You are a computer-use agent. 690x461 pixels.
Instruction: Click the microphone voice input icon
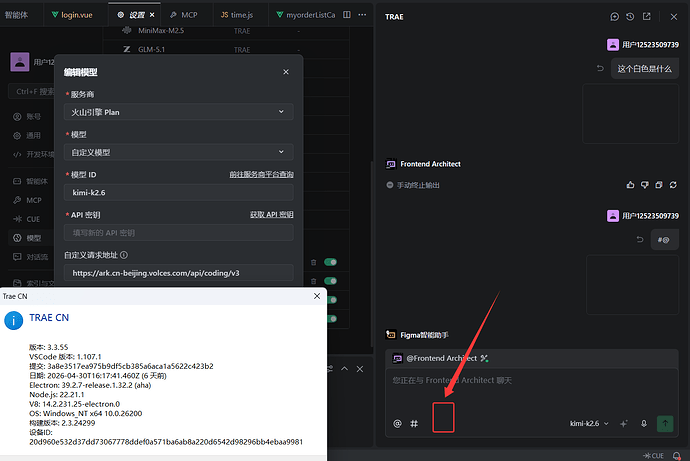point(644,424)
